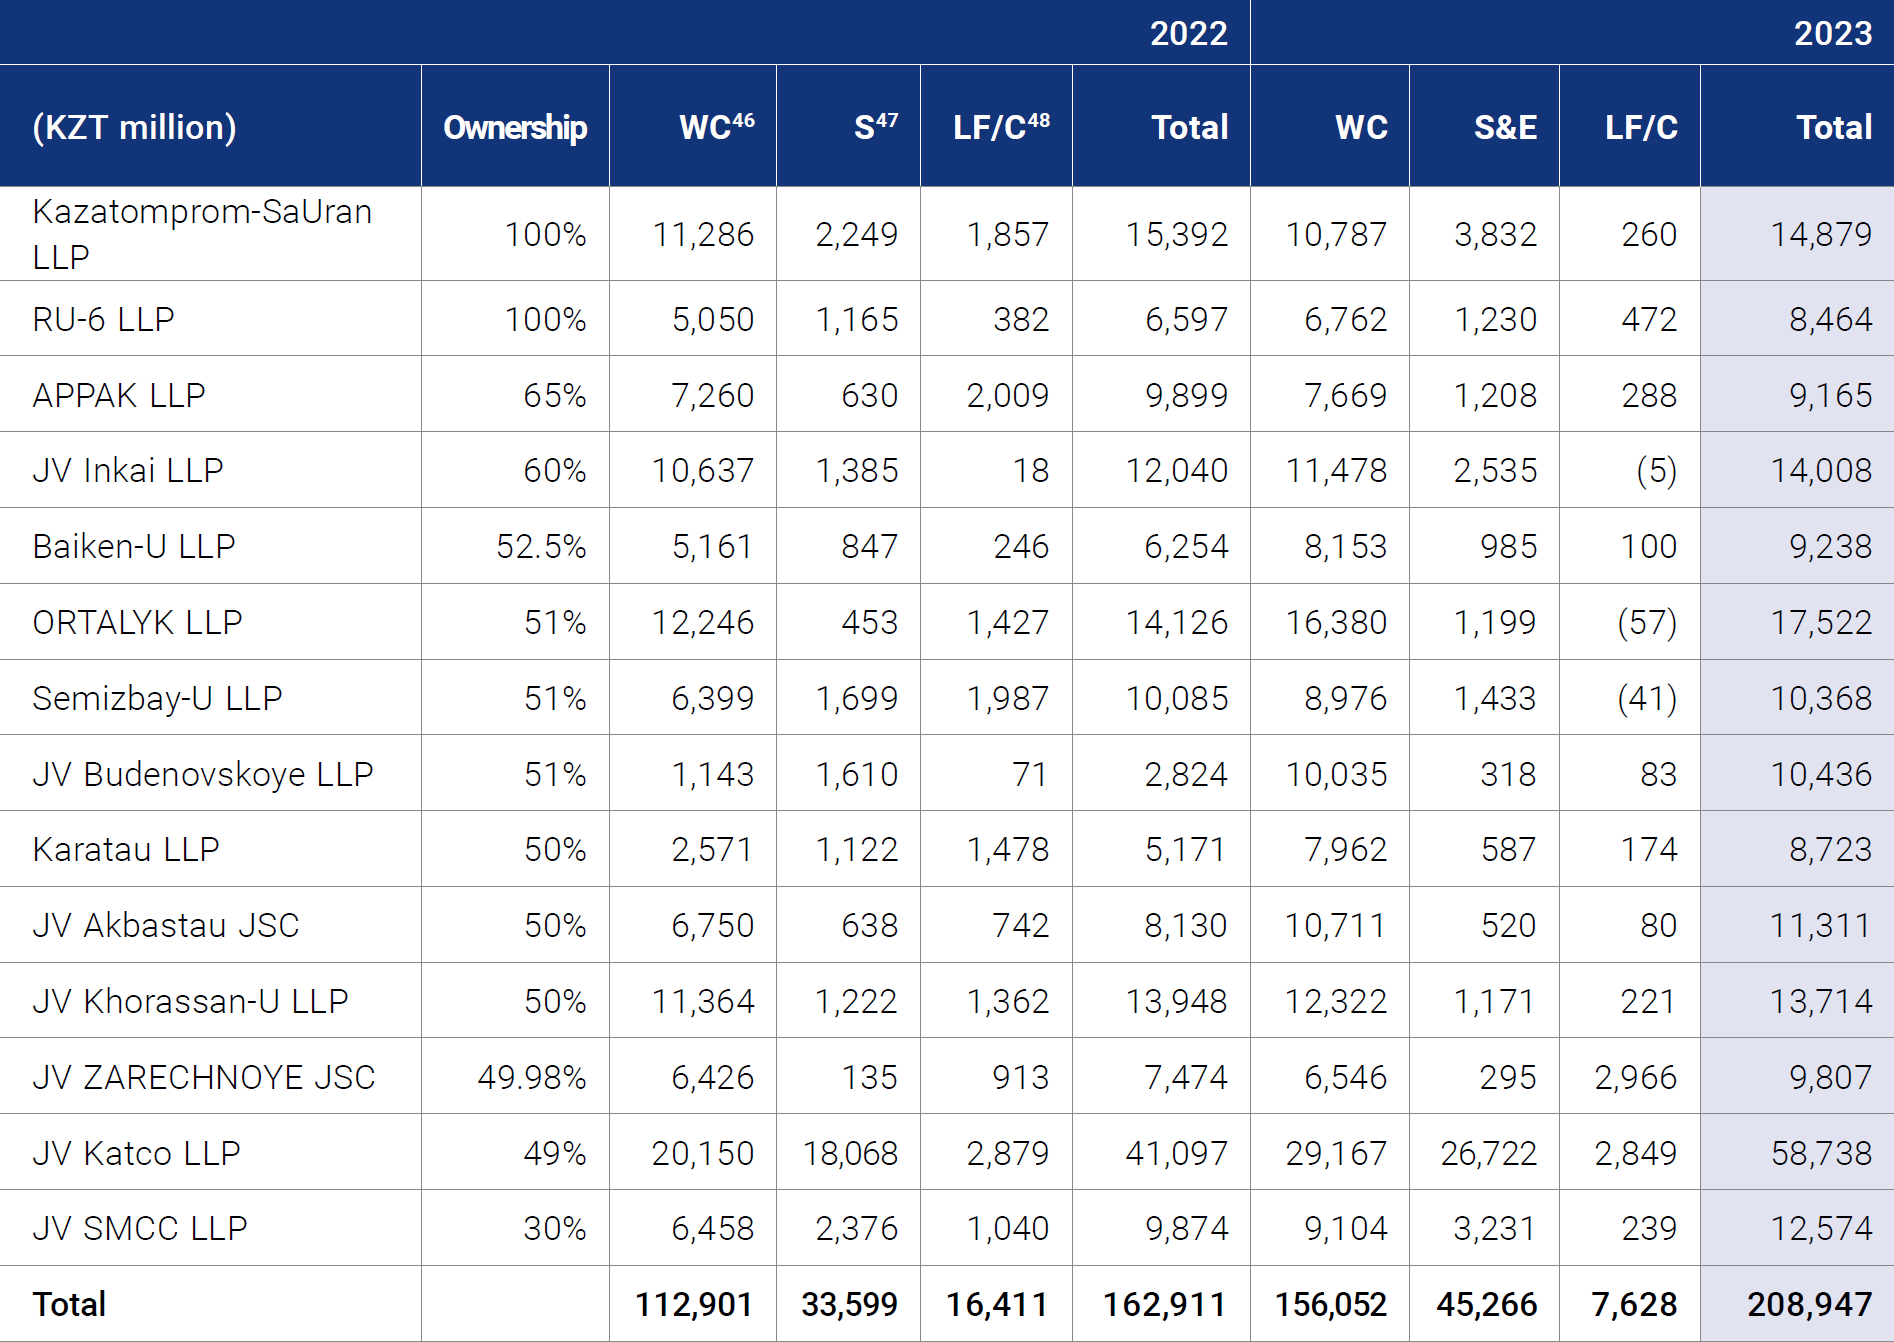Select the 15,392 total for Kazatomprom-SaUran
Image resolution: width=1894 pixels, height=1342 pixels.
(x=1177, y=234)
